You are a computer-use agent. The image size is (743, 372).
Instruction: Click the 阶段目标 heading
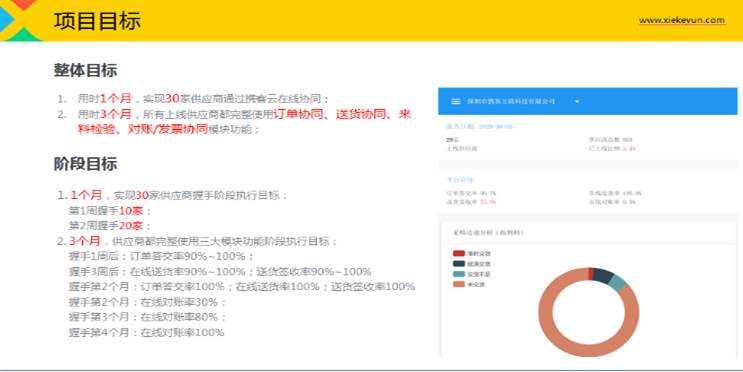point(85,164)
